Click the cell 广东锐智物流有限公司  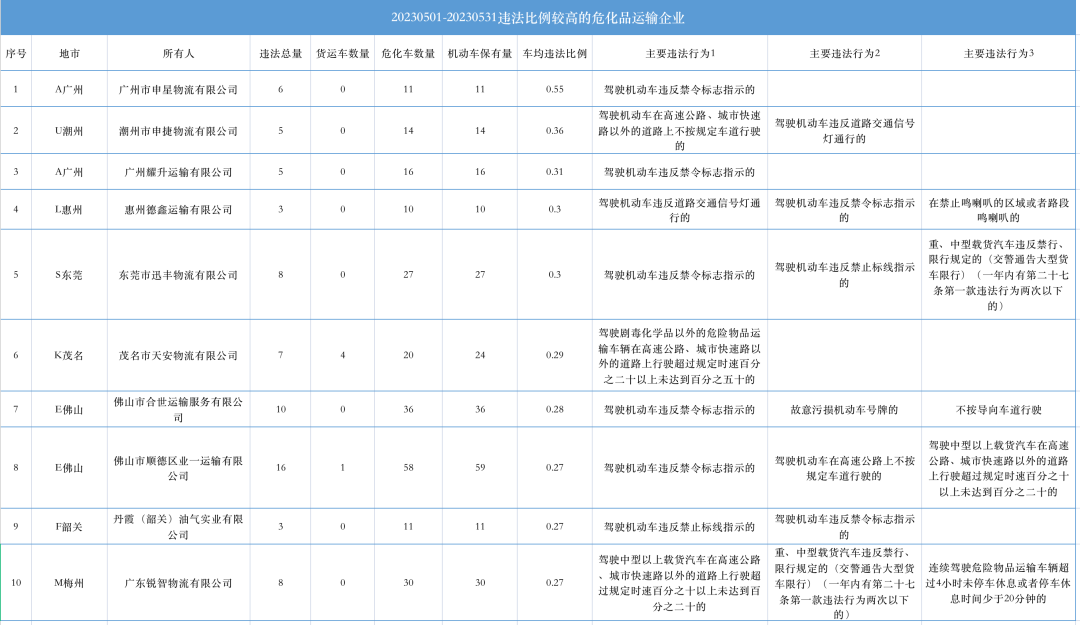[x=178, y=583]
